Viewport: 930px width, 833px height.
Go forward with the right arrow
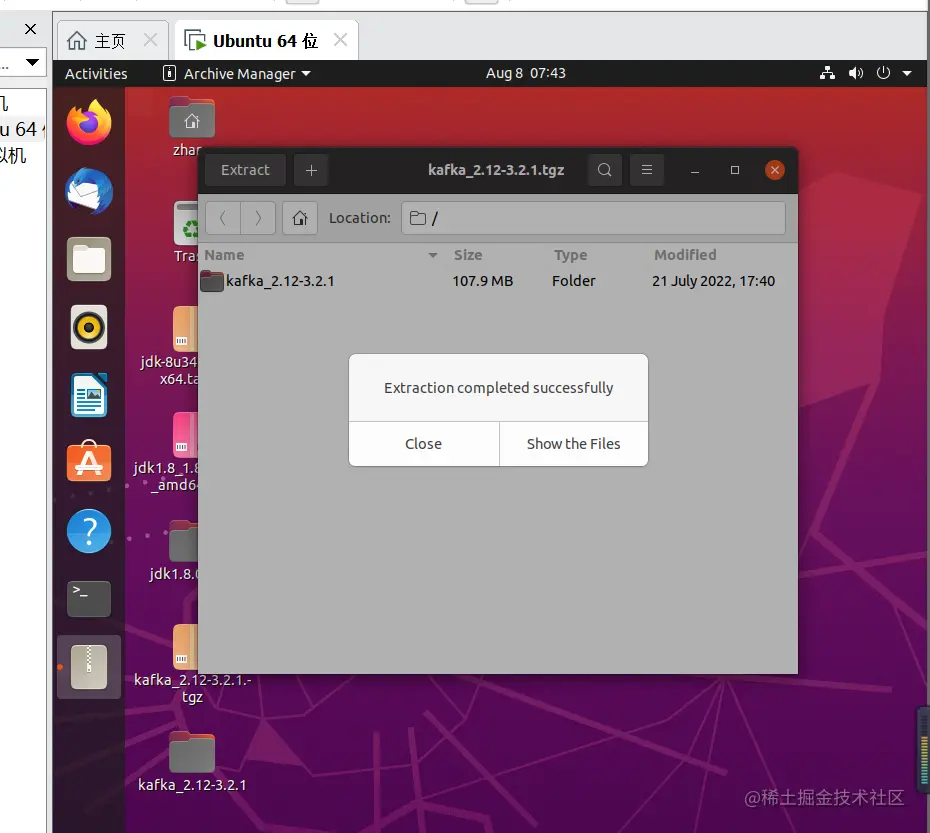pos(258,218)
